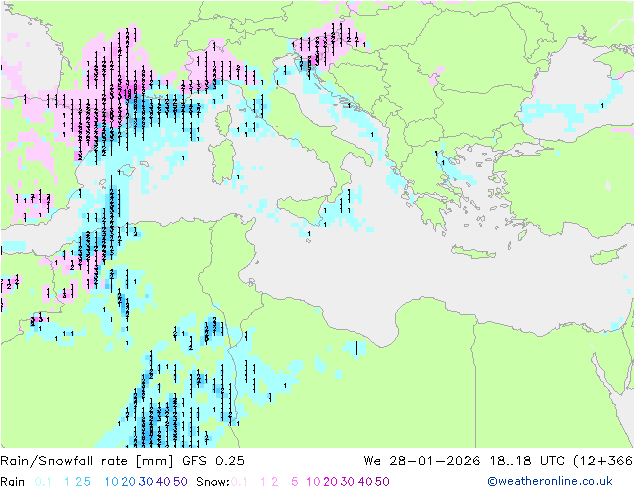The image size is (634, 490).
Task: Click the snow legend 50 value
Action: pyautogui.click(x=382, y=482)
